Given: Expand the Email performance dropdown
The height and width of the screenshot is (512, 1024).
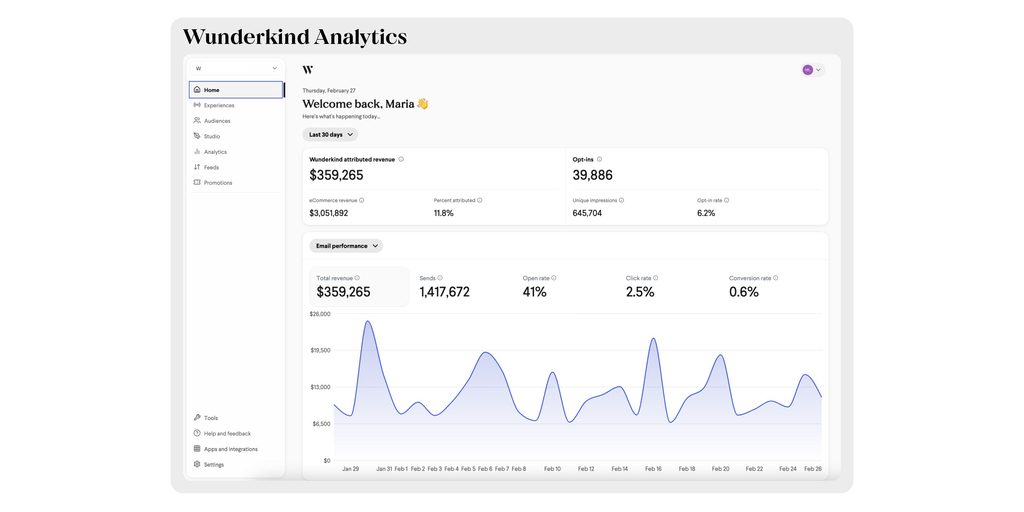Looking at the screenshot, I should pyautogui.click(x=346, y=246).
